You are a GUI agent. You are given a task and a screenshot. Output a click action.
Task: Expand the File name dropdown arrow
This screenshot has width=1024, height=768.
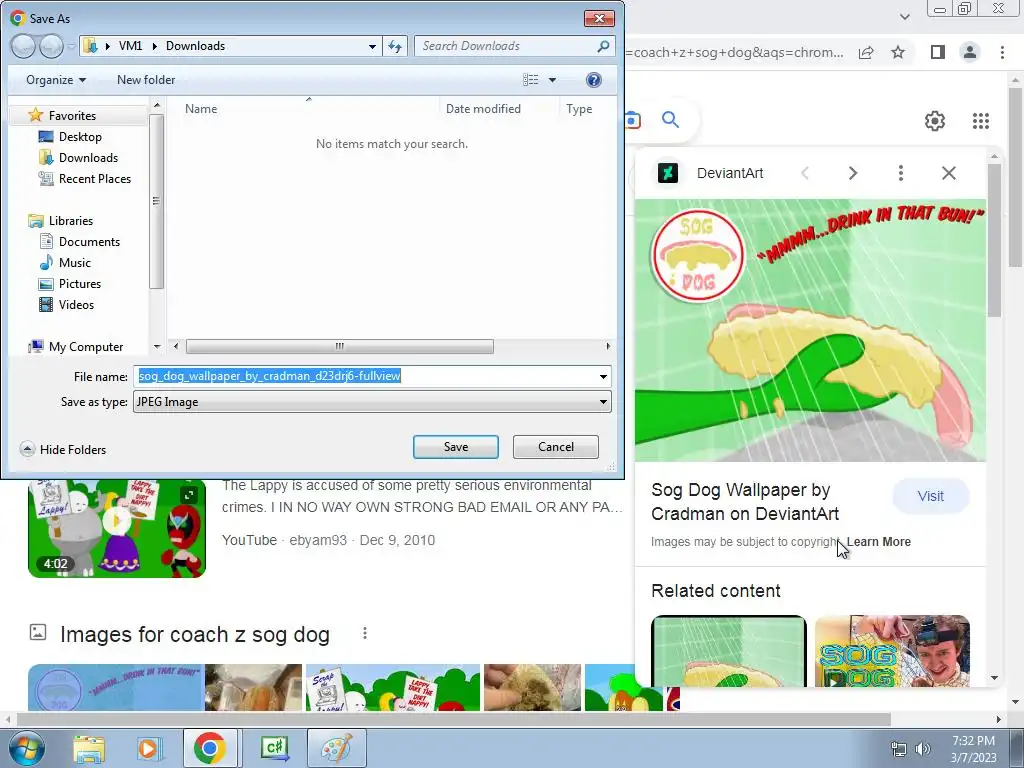pyautogui.click(x=603, y=376)
